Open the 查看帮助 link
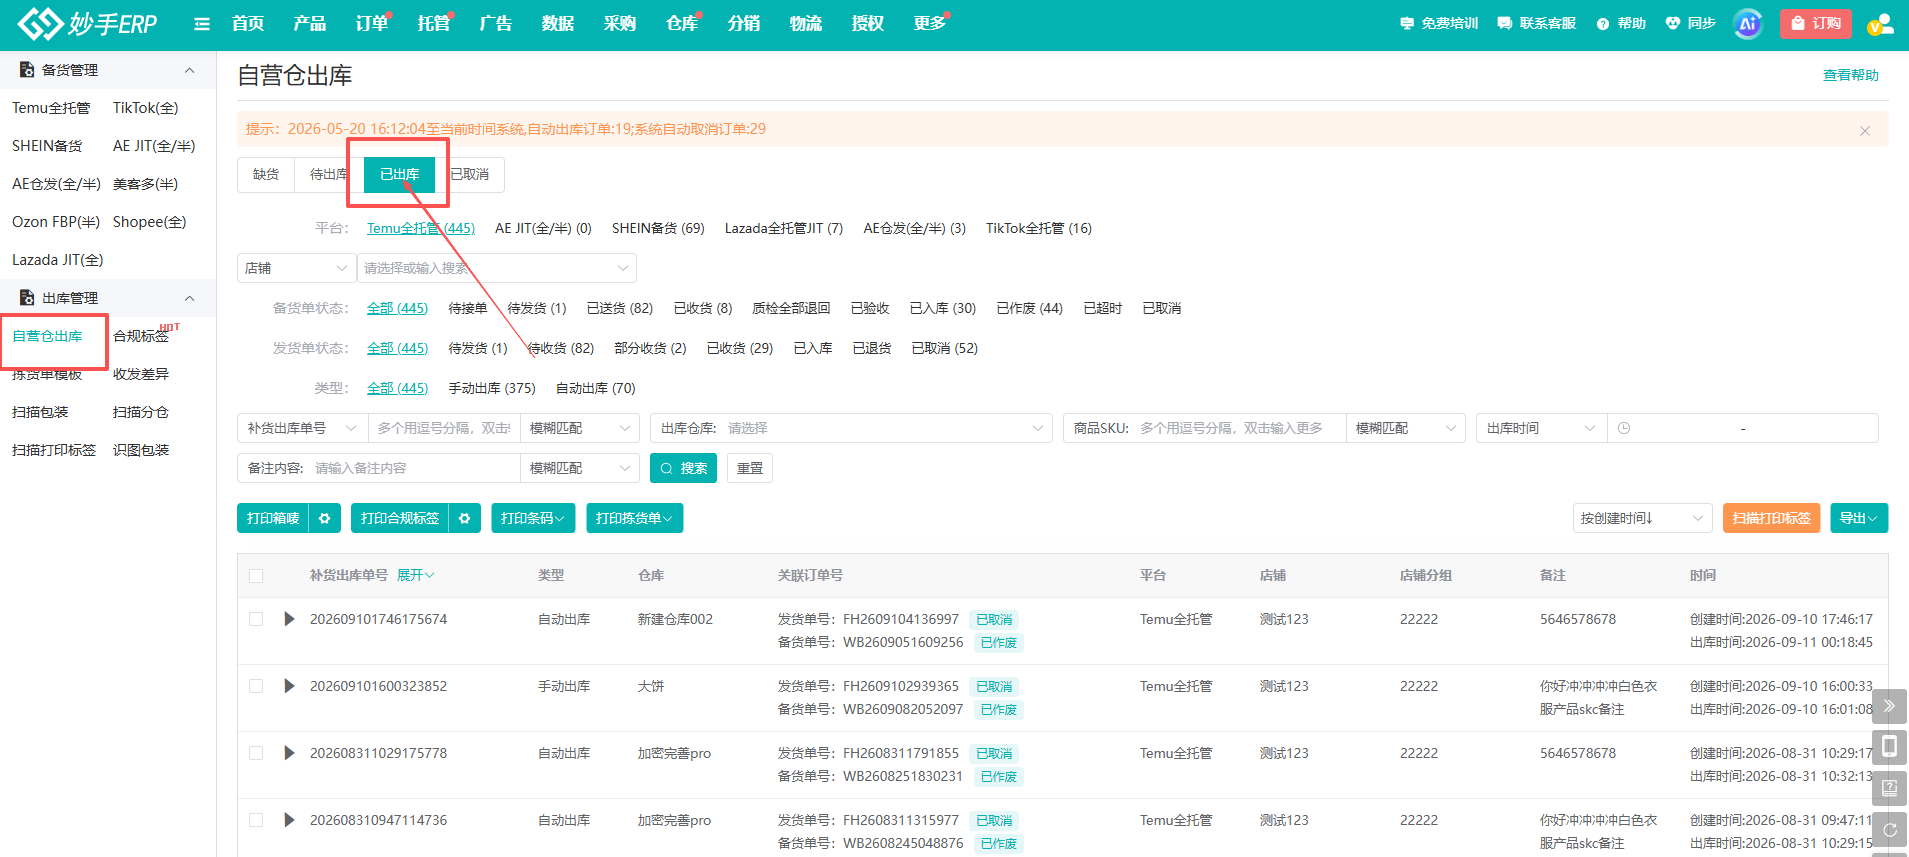 coord(1850,75)
